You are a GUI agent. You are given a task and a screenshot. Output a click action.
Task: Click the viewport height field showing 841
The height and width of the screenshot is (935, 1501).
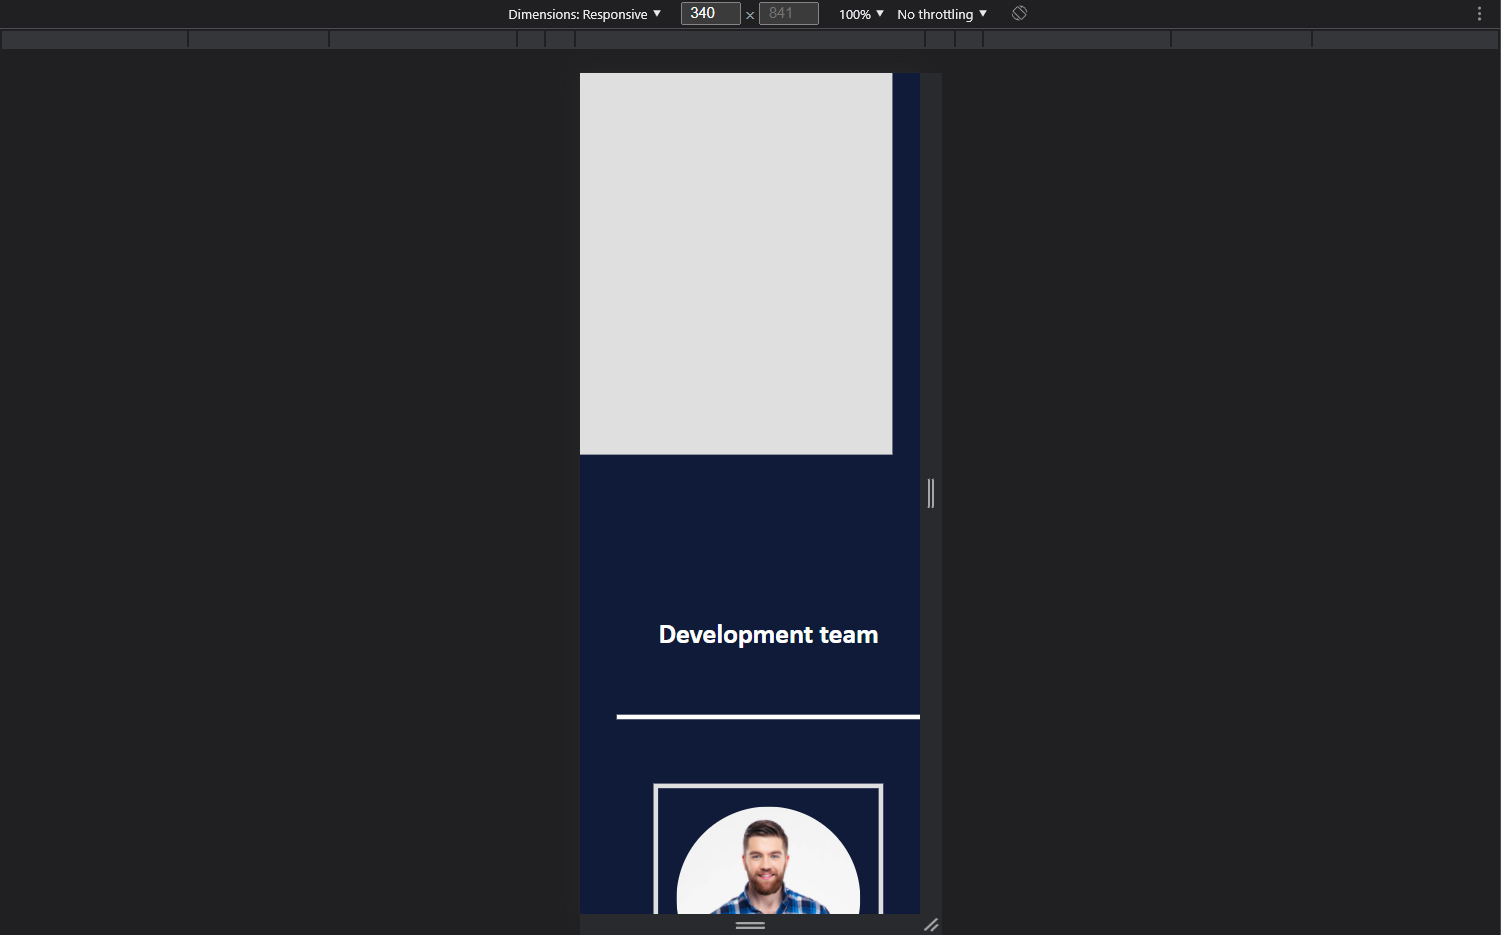tap(788, 13)
